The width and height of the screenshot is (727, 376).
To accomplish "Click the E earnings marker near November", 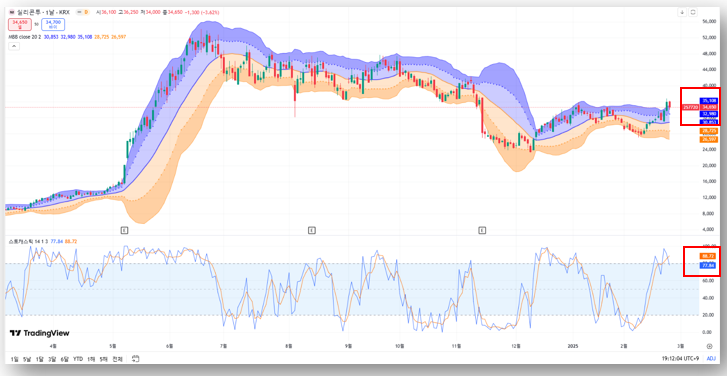I will (x=482, y=229).
